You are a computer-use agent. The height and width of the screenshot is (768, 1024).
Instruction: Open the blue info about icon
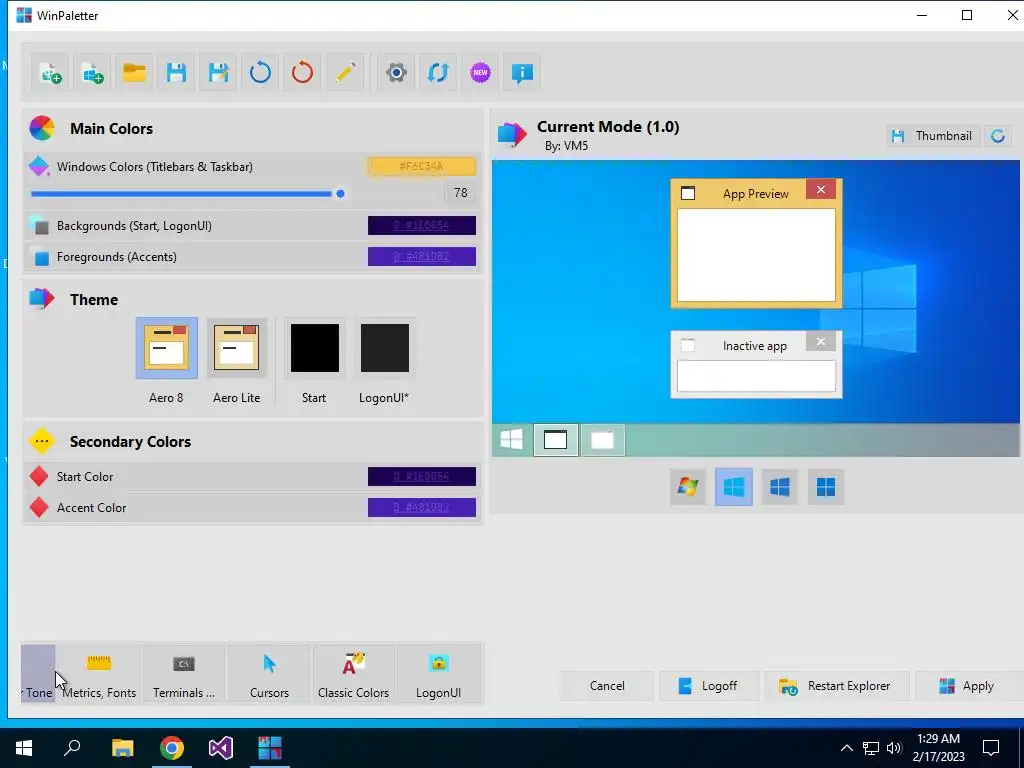522,72
